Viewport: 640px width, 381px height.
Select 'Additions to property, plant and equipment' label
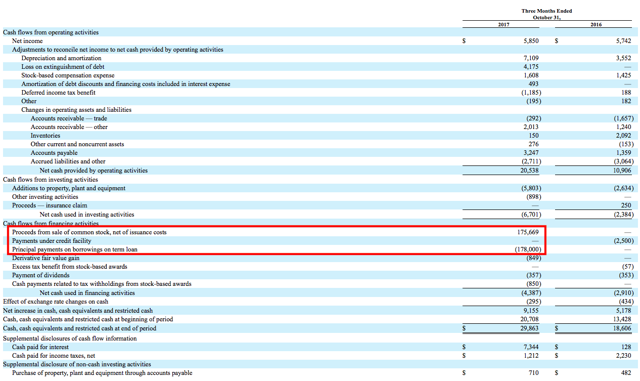click(x=69, y=188)
